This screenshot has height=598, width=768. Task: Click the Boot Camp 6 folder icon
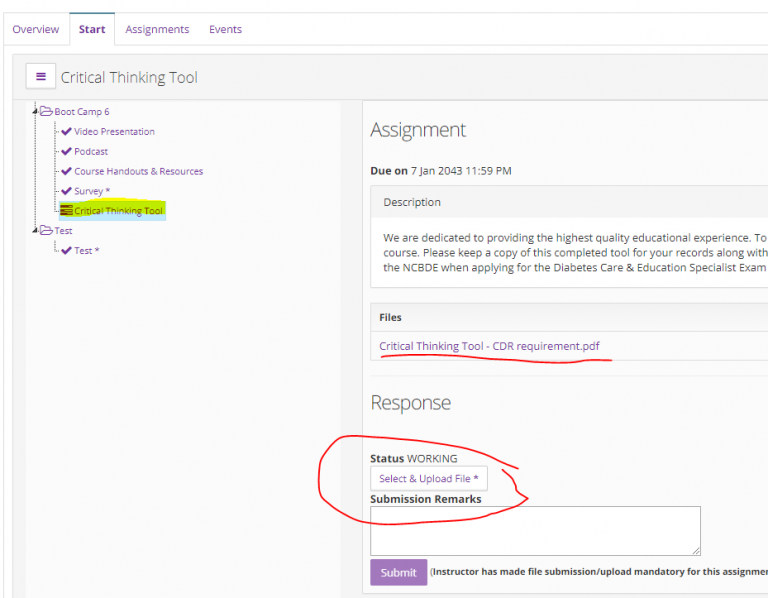[46, 111]
